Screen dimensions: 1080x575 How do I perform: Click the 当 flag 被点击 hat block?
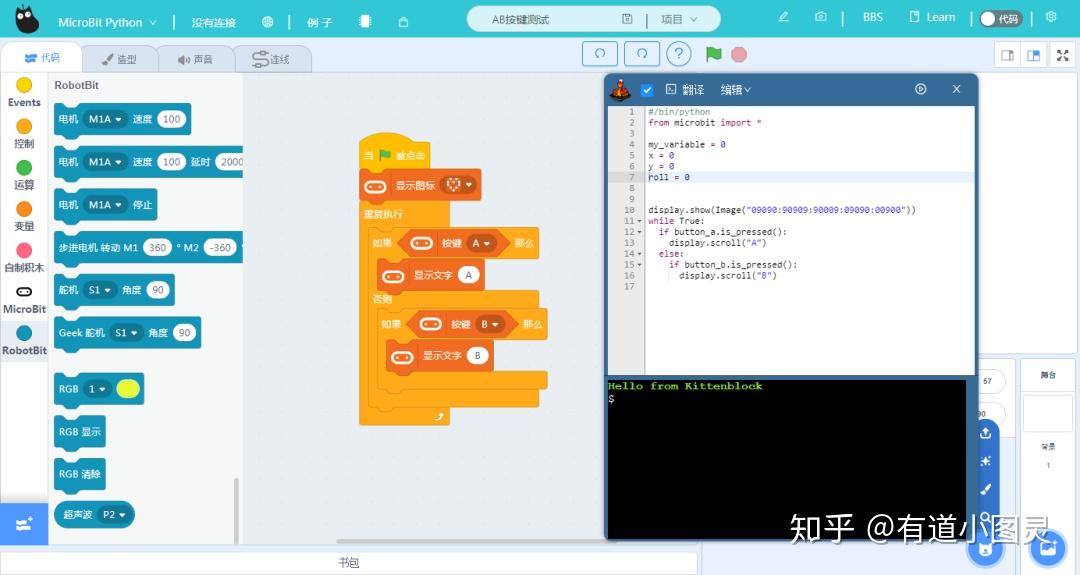pyautogui.click(x=394, y=151)
